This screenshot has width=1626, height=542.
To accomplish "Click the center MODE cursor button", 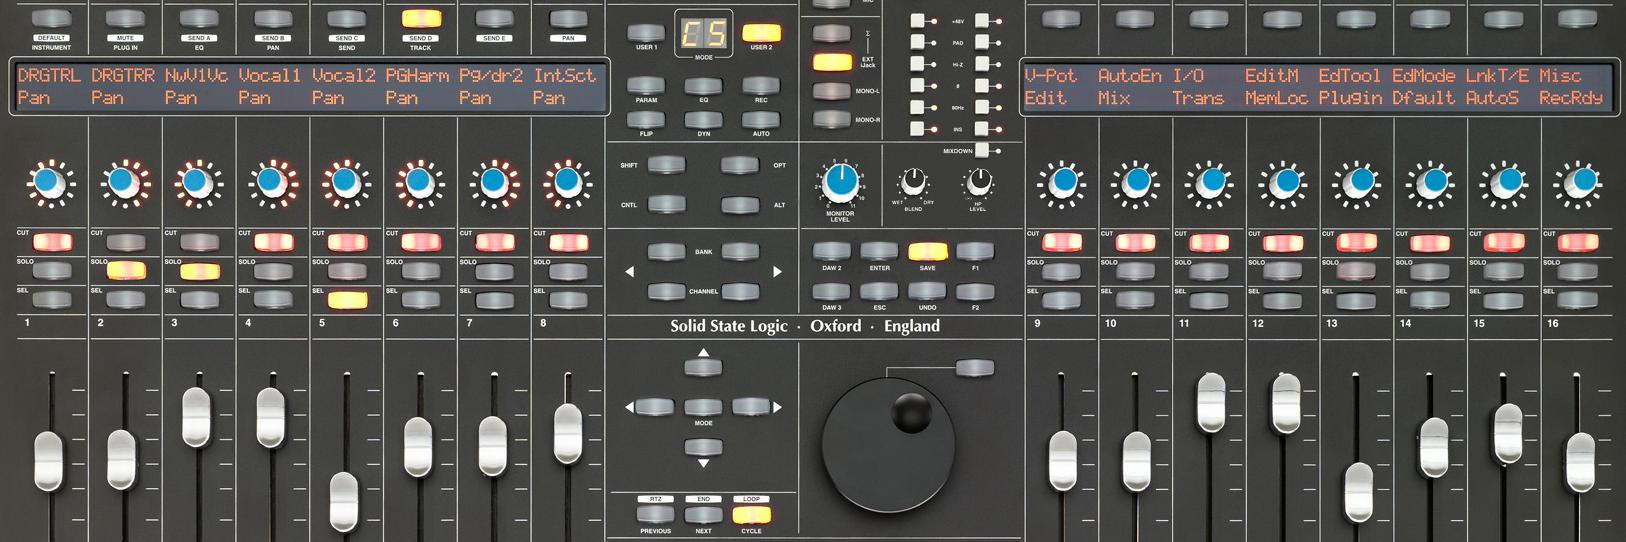I will (703, 407).
